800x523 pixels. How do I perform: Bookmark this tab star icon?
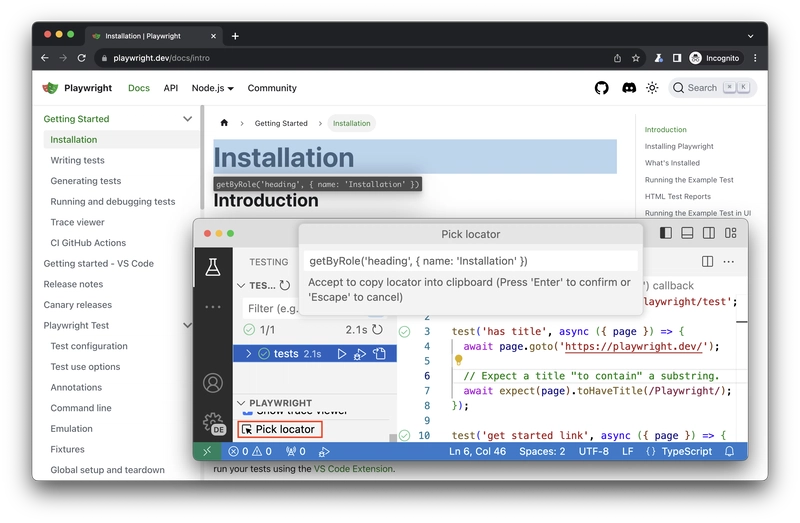tap(636, 58)
